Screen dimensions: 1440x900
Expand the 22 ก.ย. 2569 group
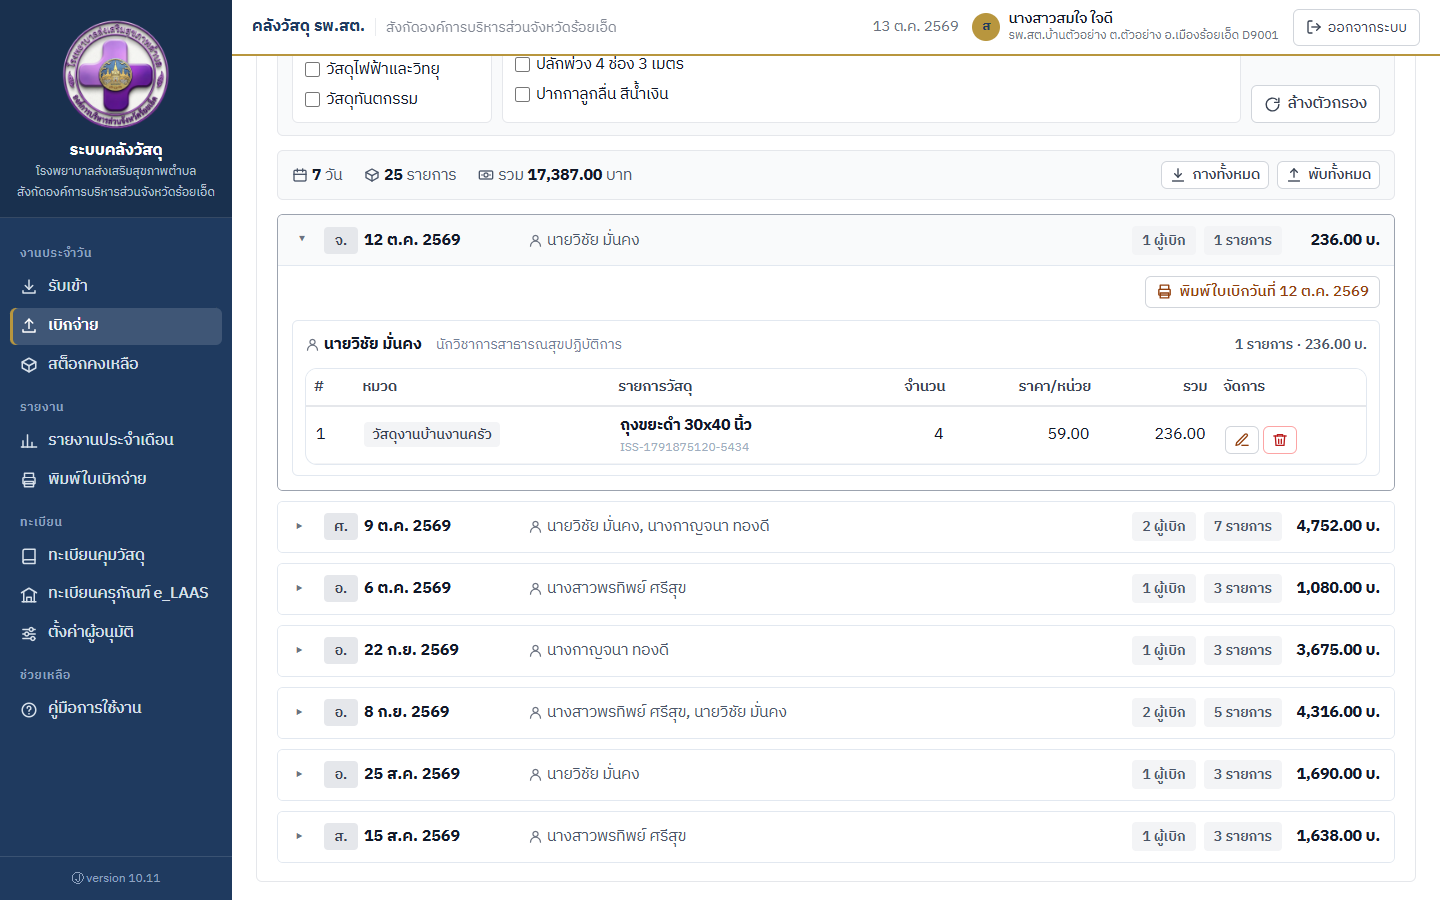click(836, 650)
